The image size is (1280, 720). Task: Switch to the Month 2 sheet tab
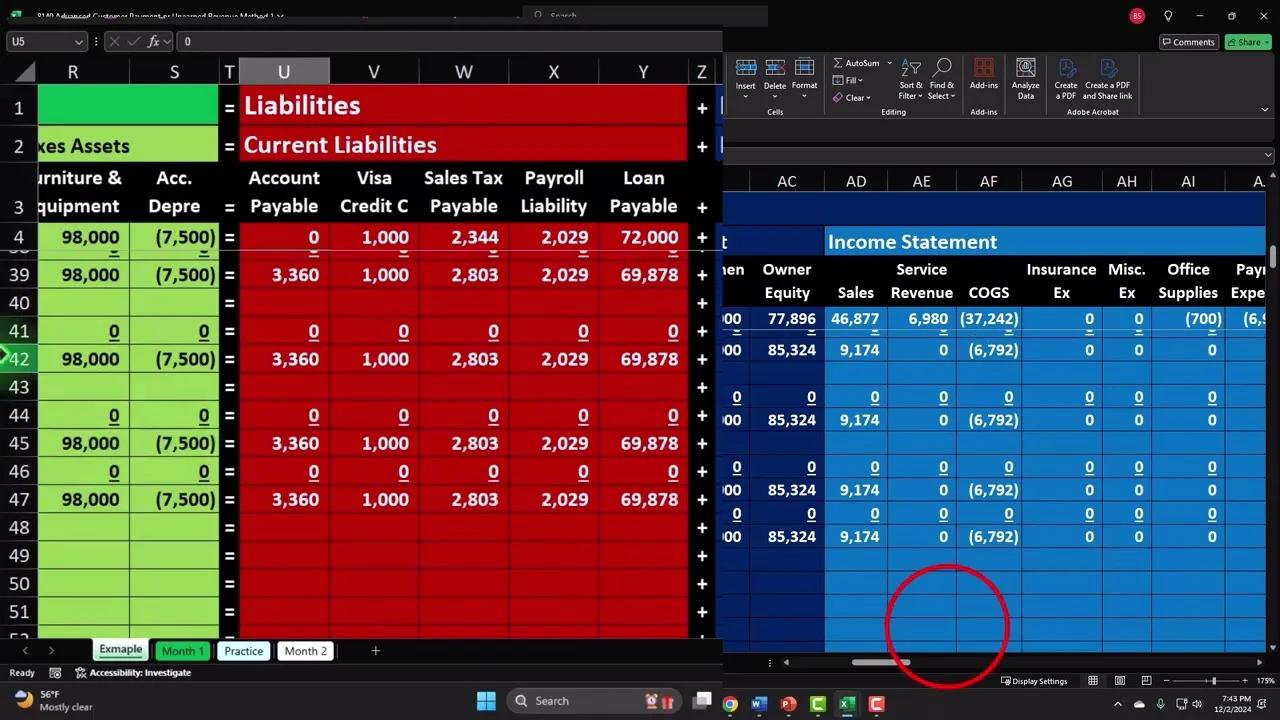coord(305,651)
